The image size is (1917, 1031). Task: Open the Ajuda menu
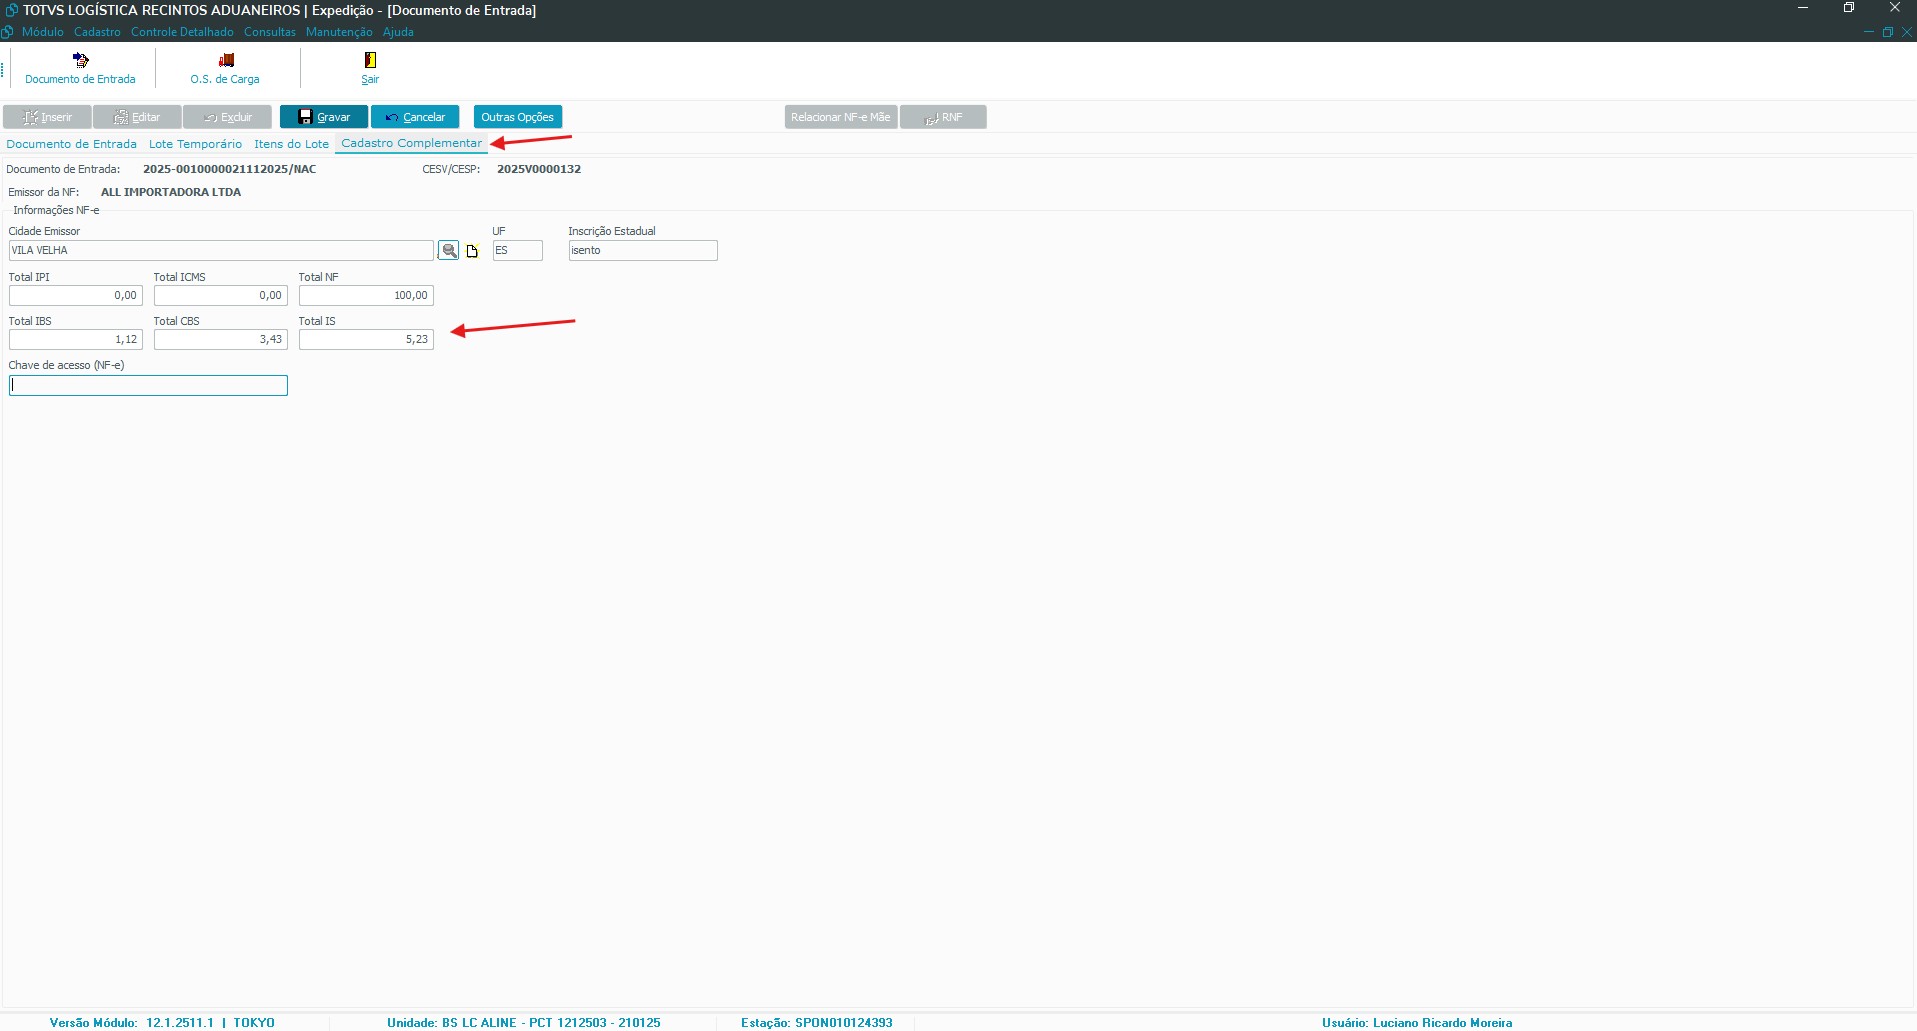click(x=398, y=32)
